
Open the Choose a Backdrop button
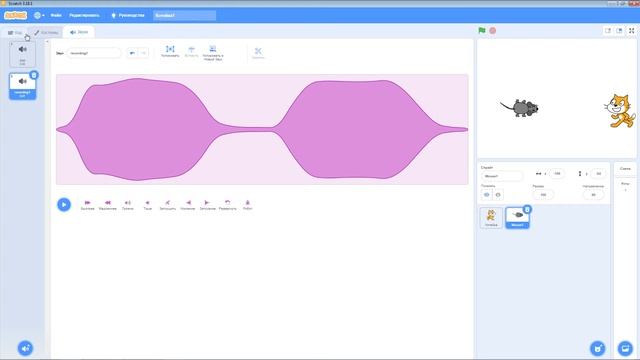(x=625, y=348)
